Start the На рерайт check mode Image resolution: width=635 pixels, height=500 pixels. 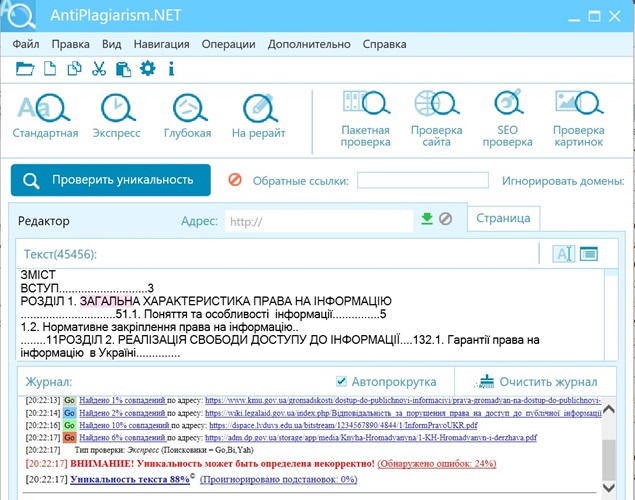pyautogui.click(x=258, y=116)
